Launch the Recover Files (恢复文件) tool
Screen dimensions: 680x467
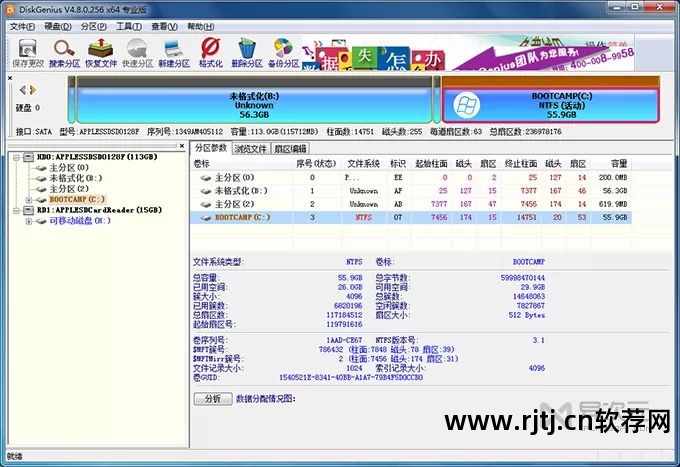101,52
